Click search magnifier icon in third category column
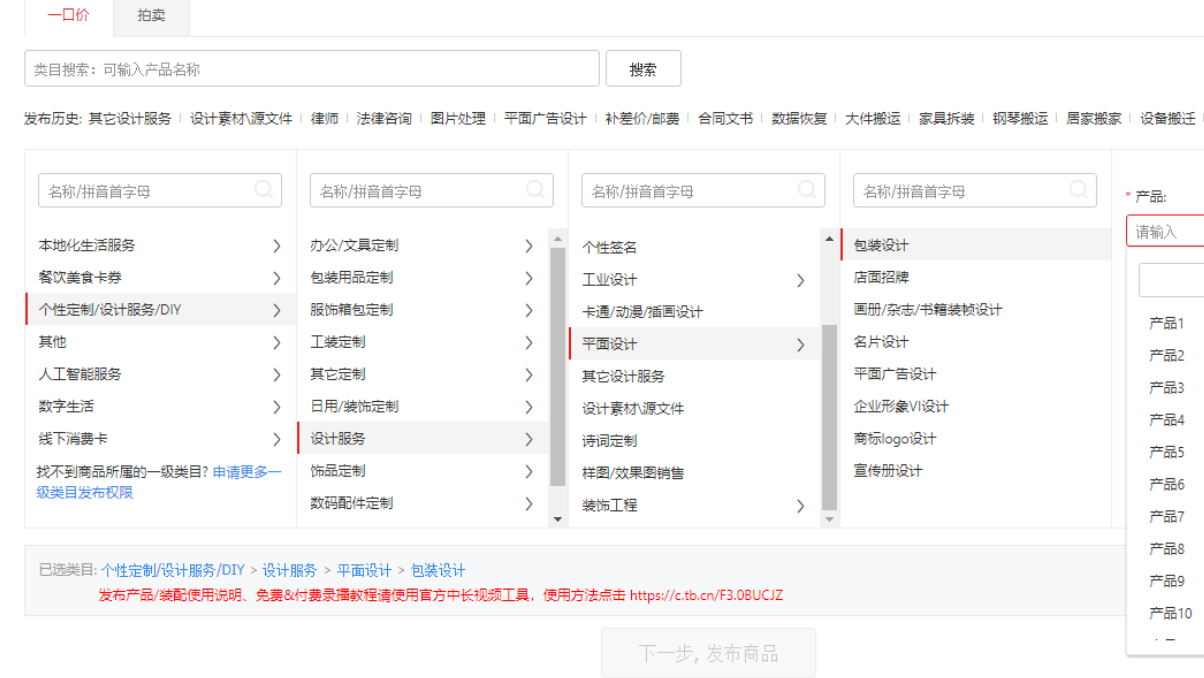The height and width of the screenshot is (678, 1204). tap(808, 190)
